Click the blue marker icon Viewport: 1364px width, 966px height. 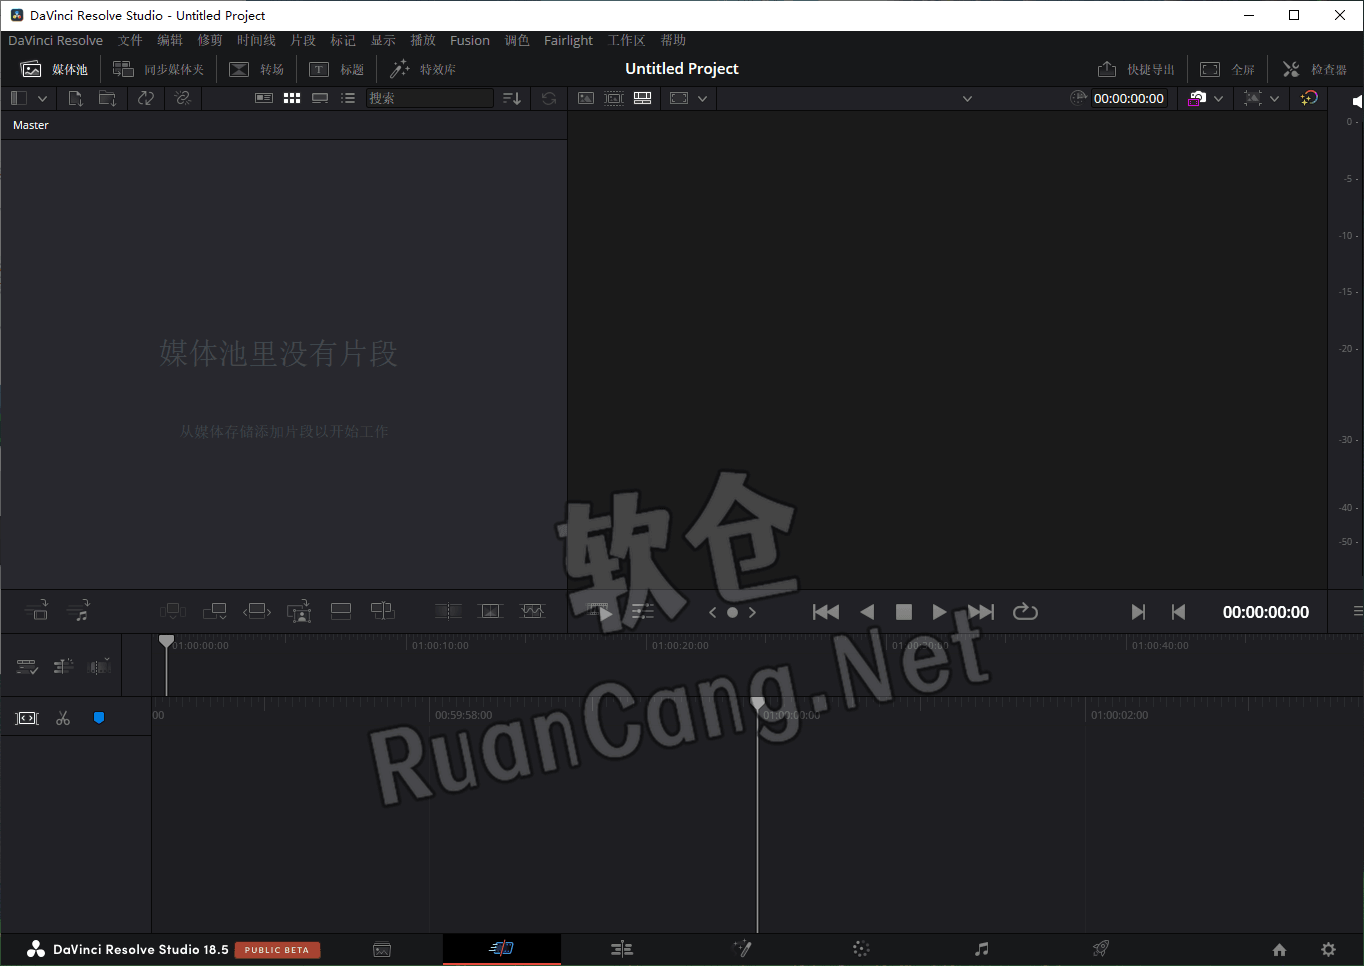99,718
